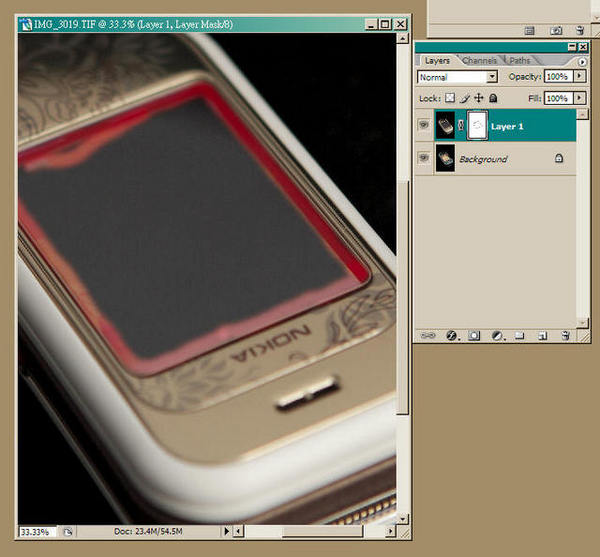The width and height of the screenshot is (600, 557).
Task: Select the Layer 1 name
Action: [507, 126]
